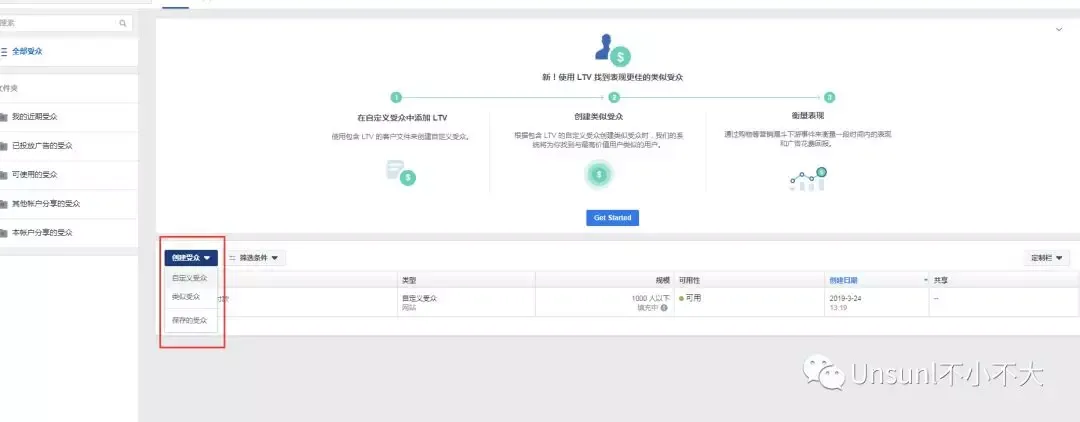This screenshot has width=1080, height=422.
Task: Open the 本帐户分享的受众 folder
Action: (41, 233)
